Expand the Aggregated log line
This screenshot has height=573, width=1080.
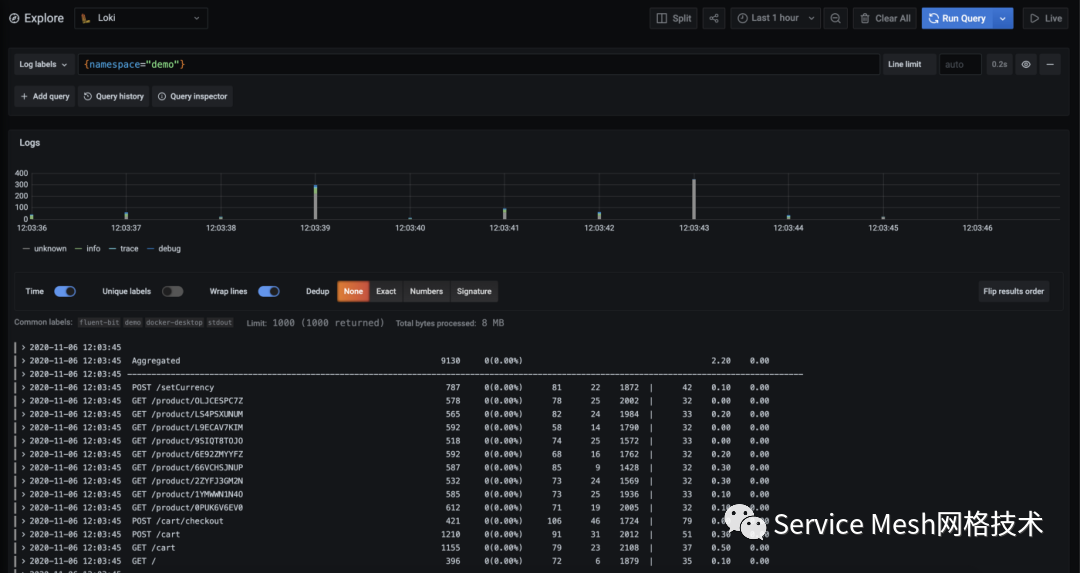point(23,361)
